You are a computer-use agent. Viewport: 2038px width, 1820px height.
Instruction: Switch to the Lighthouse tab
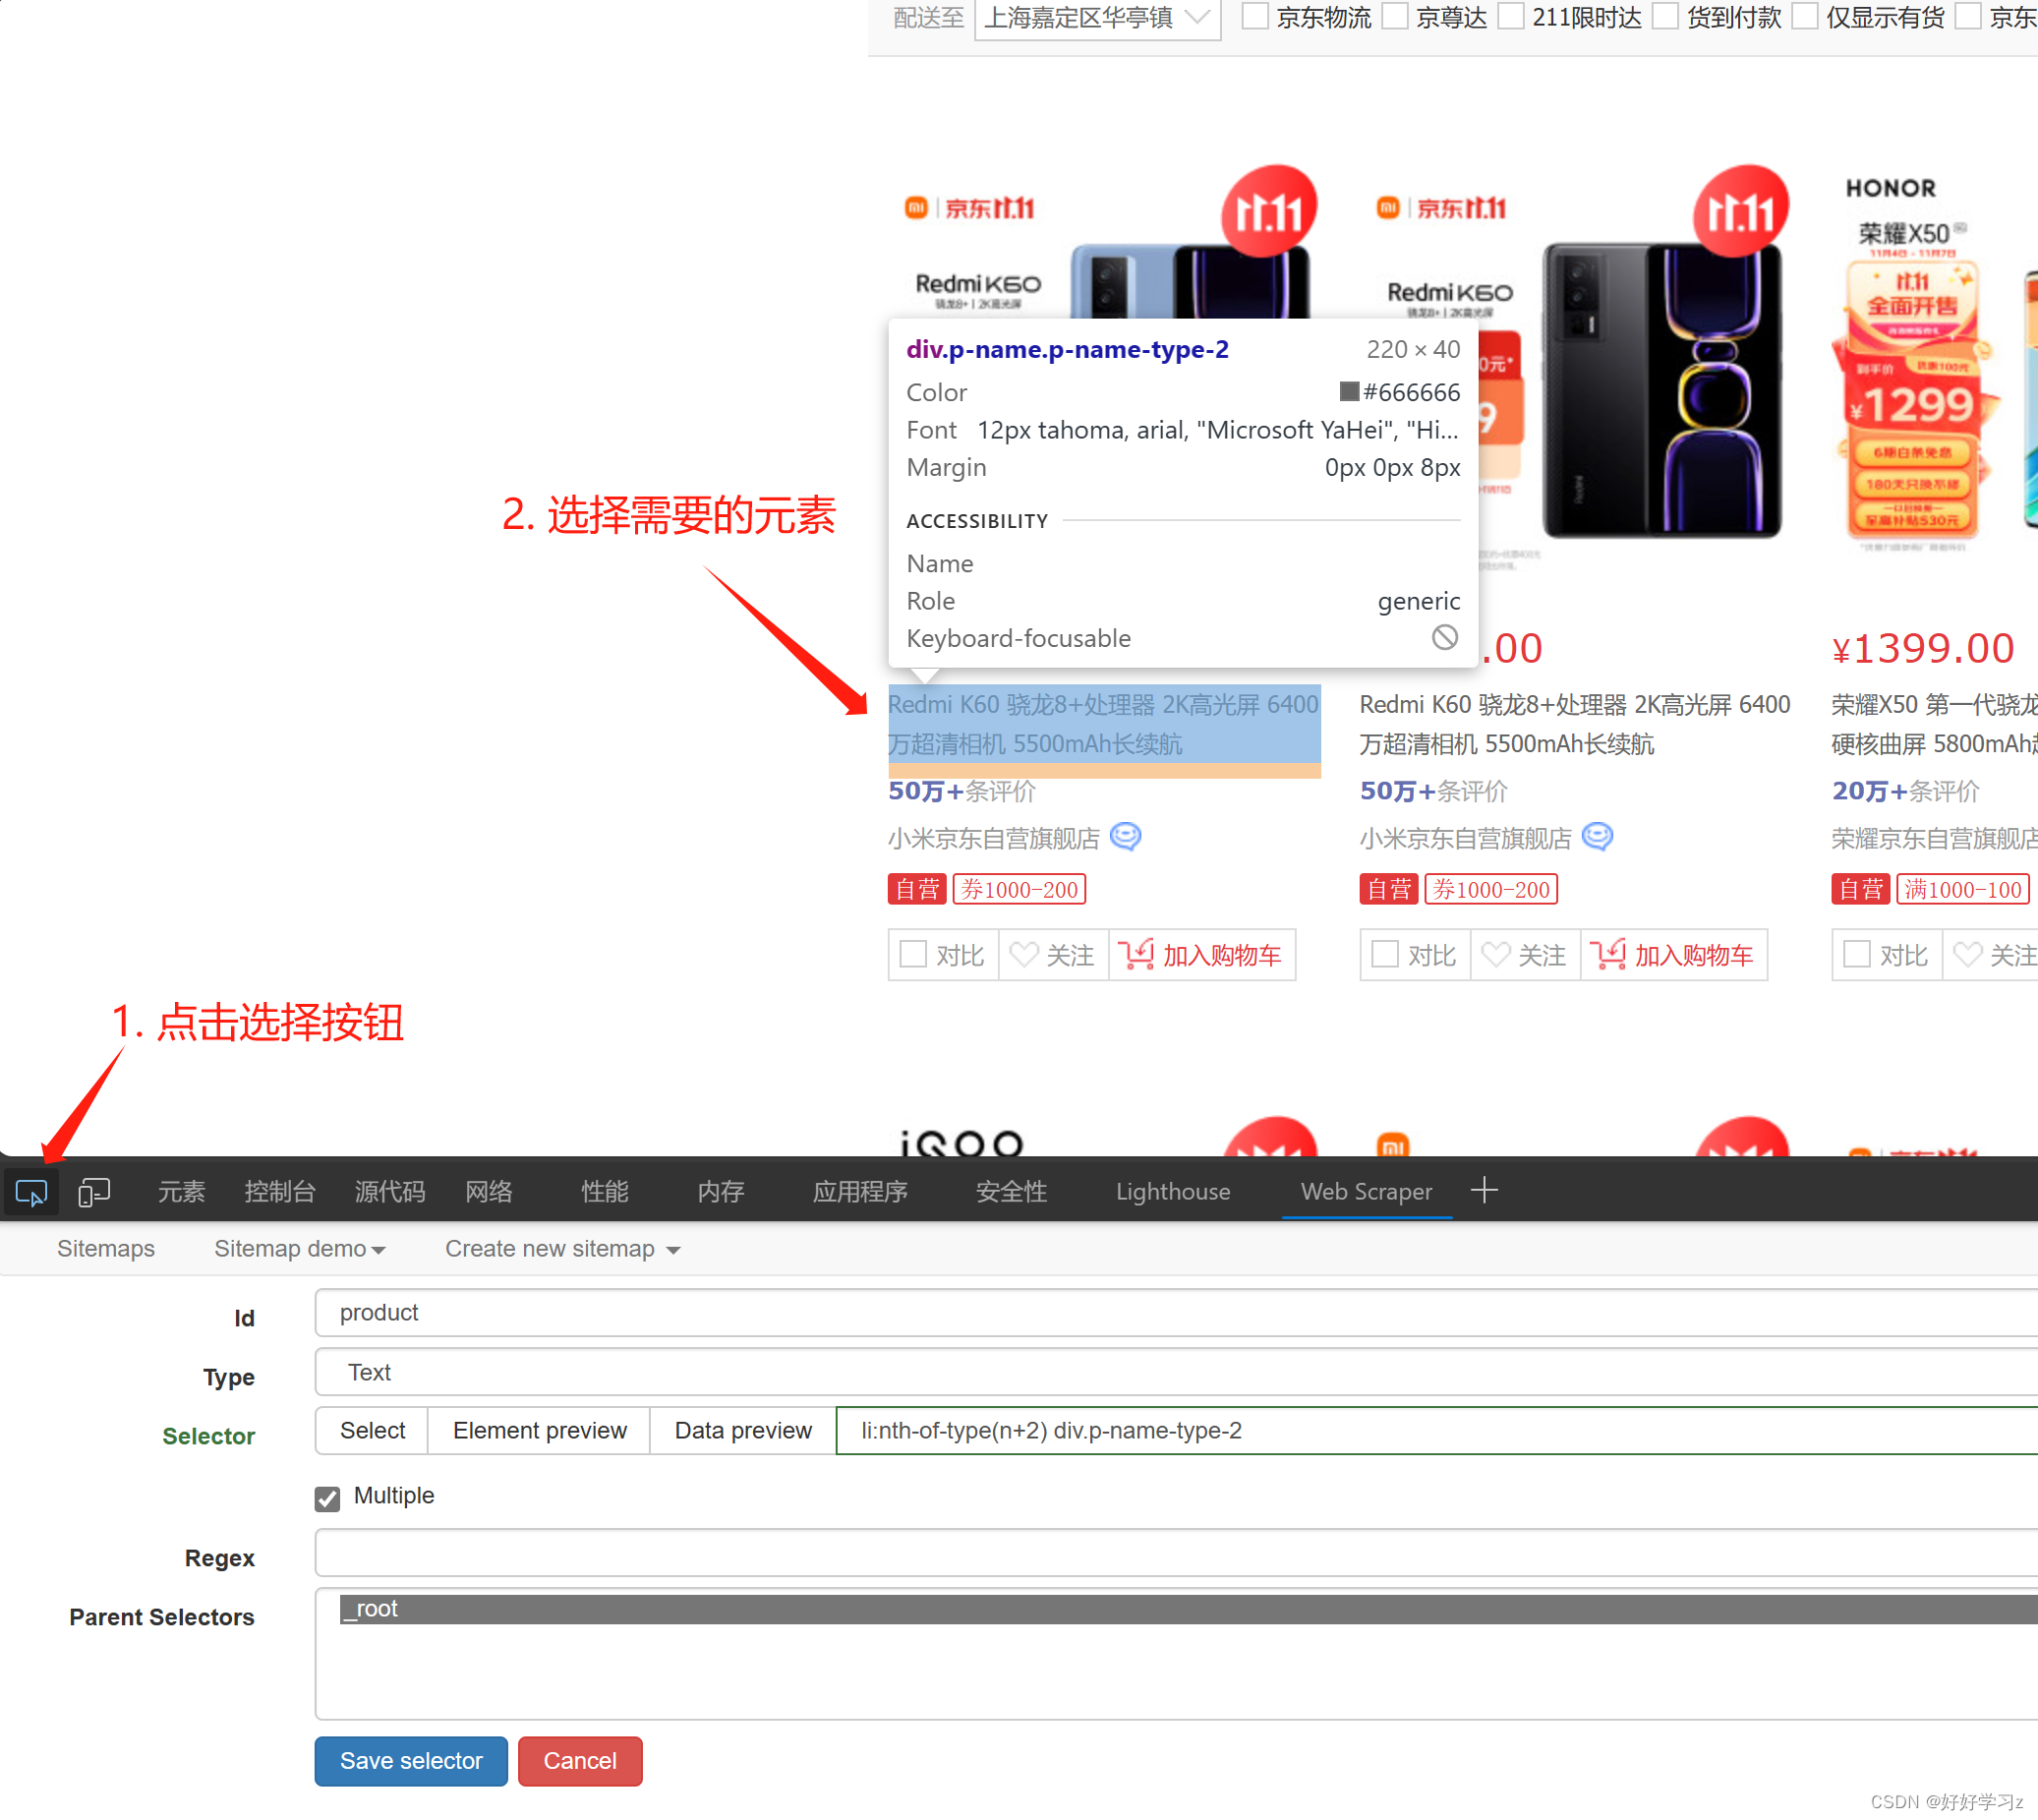[1173, 1191]
